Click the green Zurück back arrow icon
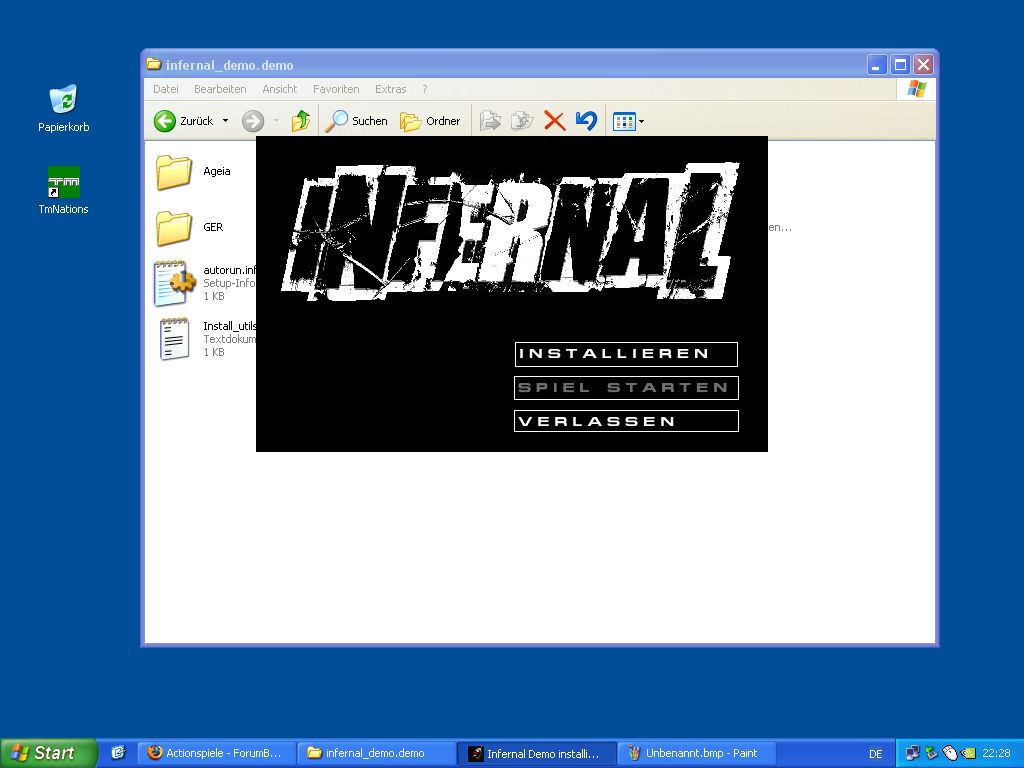This screenshot has height=768, width=1024. coord(165,121)
